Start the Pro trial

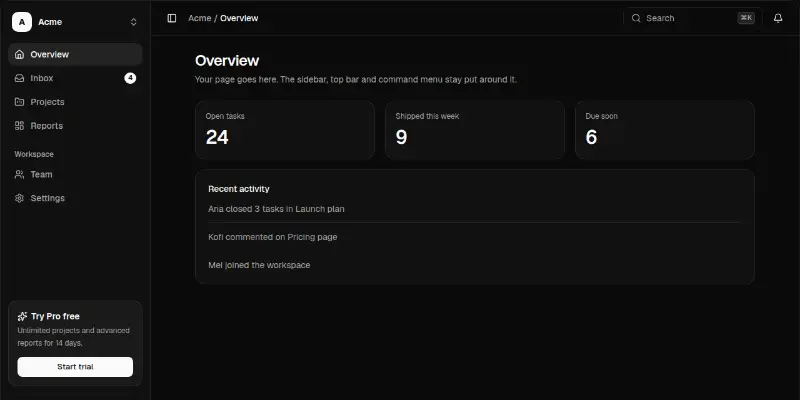(x=75, y=367)
